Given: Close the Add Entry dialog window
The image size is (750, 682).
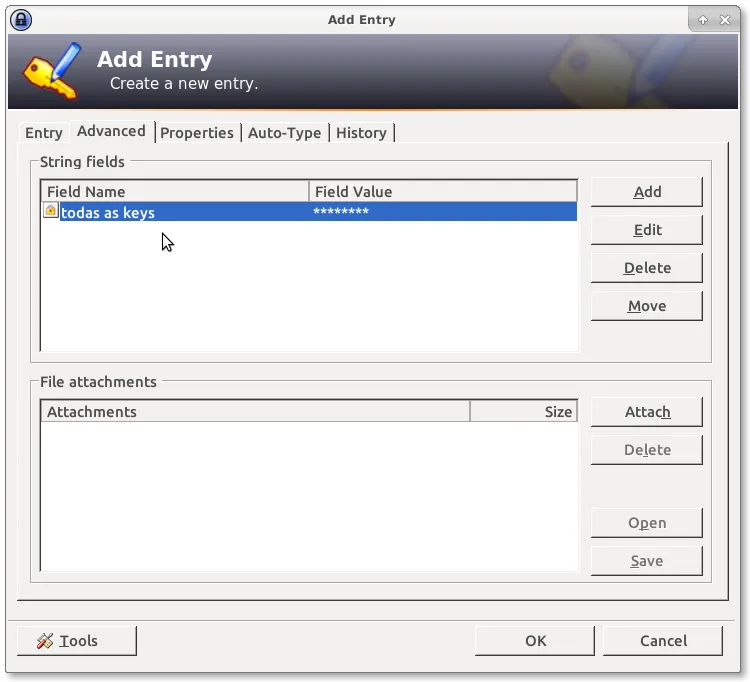Looking at the screenshot, I should point(725,20).
